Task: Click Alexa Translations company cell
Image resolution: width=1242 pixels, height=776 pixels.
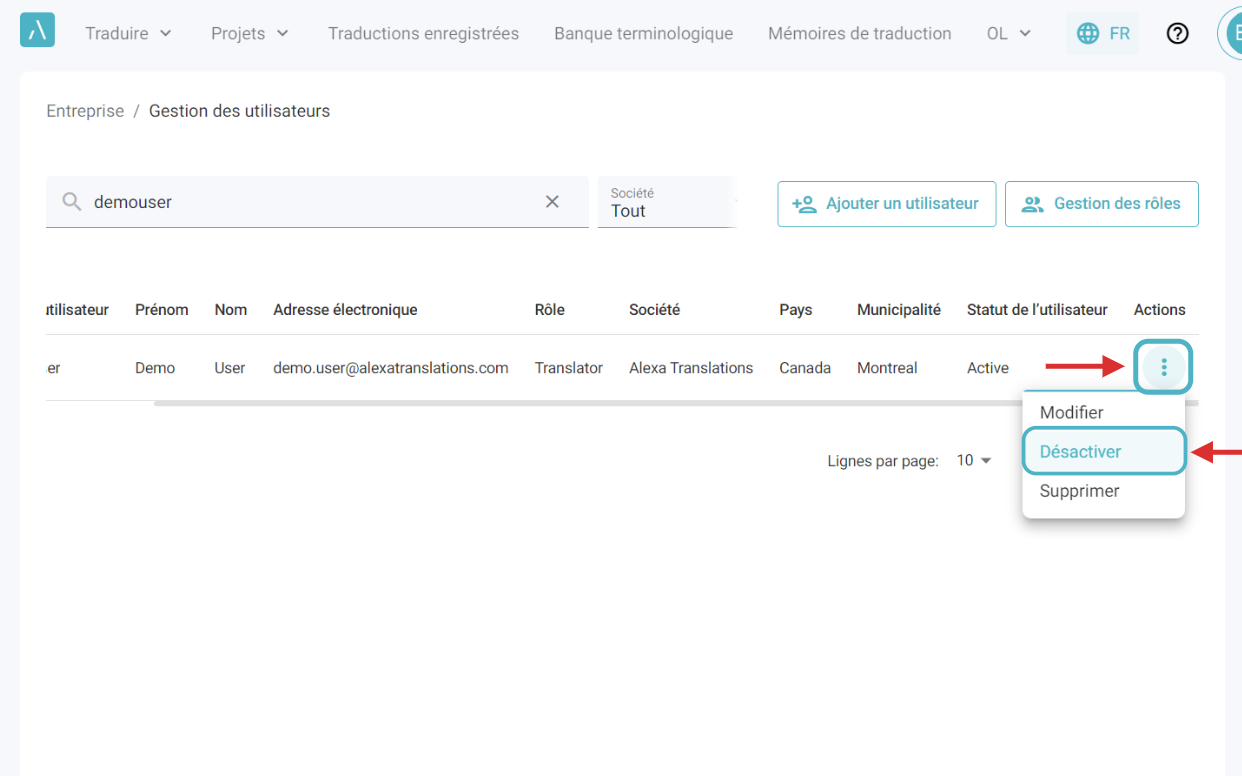Action: (x=691, y=368)
